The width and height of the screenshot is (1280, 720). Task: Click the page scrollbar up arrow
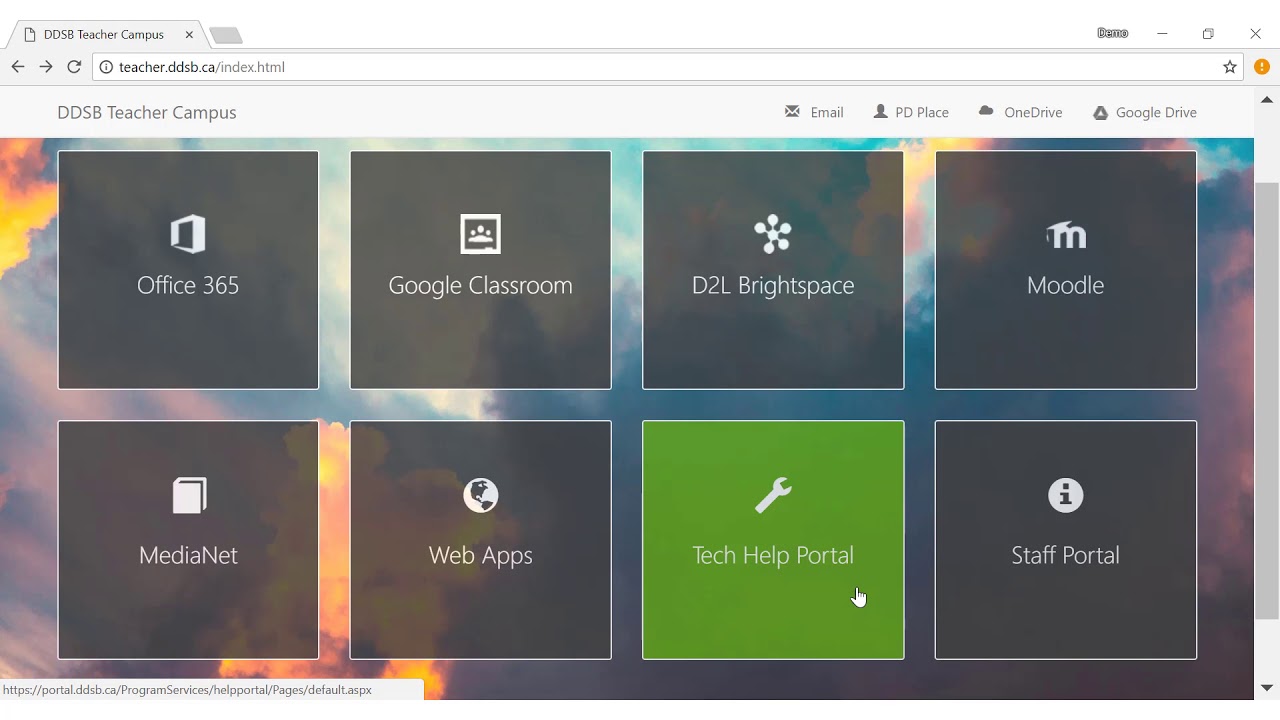[x=1267, y=99]
